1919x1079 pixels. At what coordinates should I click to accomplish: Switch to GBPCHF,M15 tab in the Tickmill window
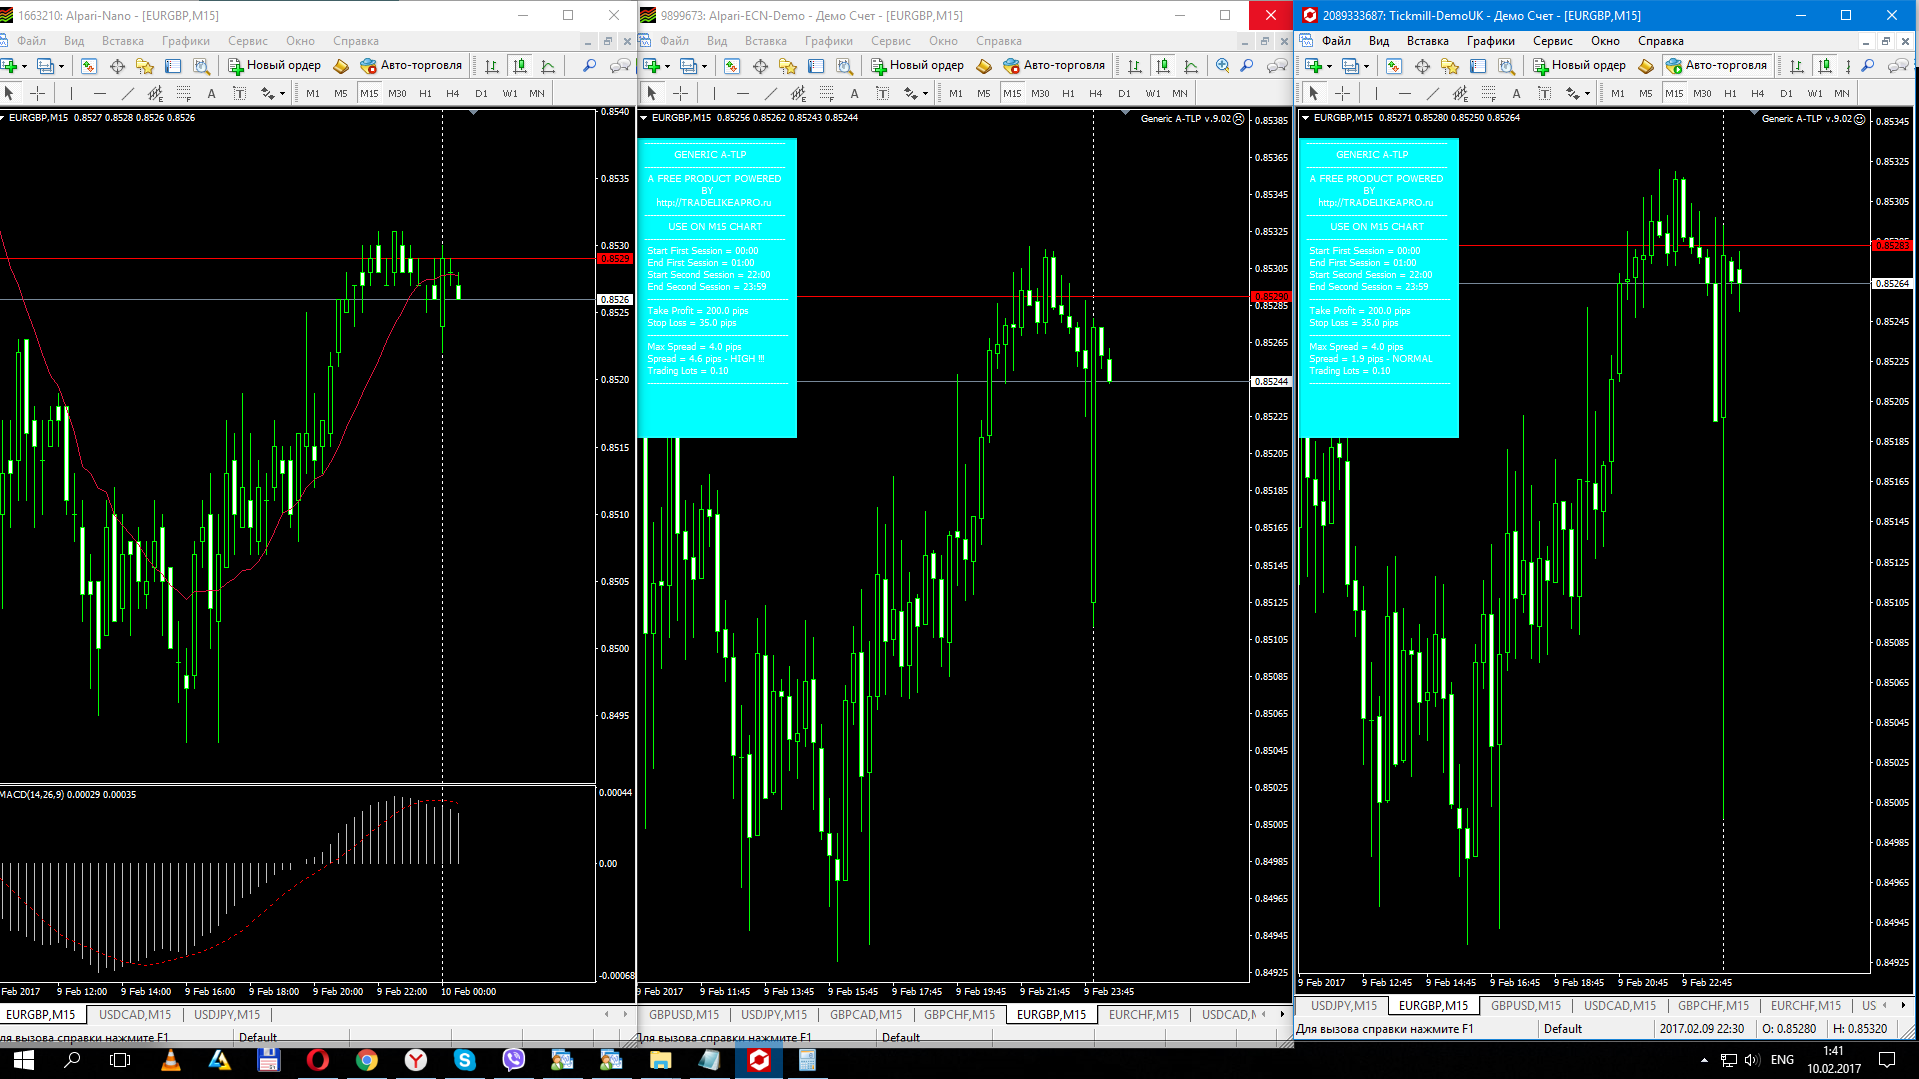pos(1713,1005)
